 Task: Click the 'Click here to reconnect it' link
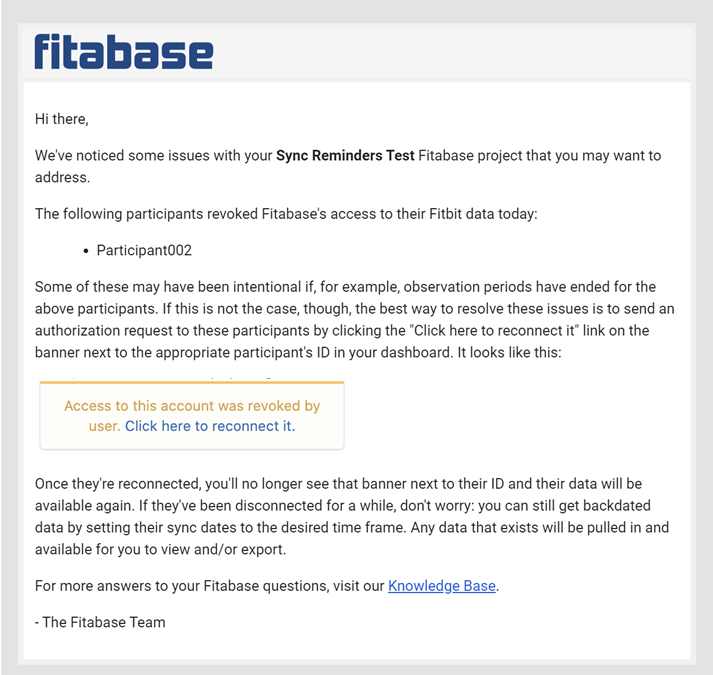click(x=210, y=426)
